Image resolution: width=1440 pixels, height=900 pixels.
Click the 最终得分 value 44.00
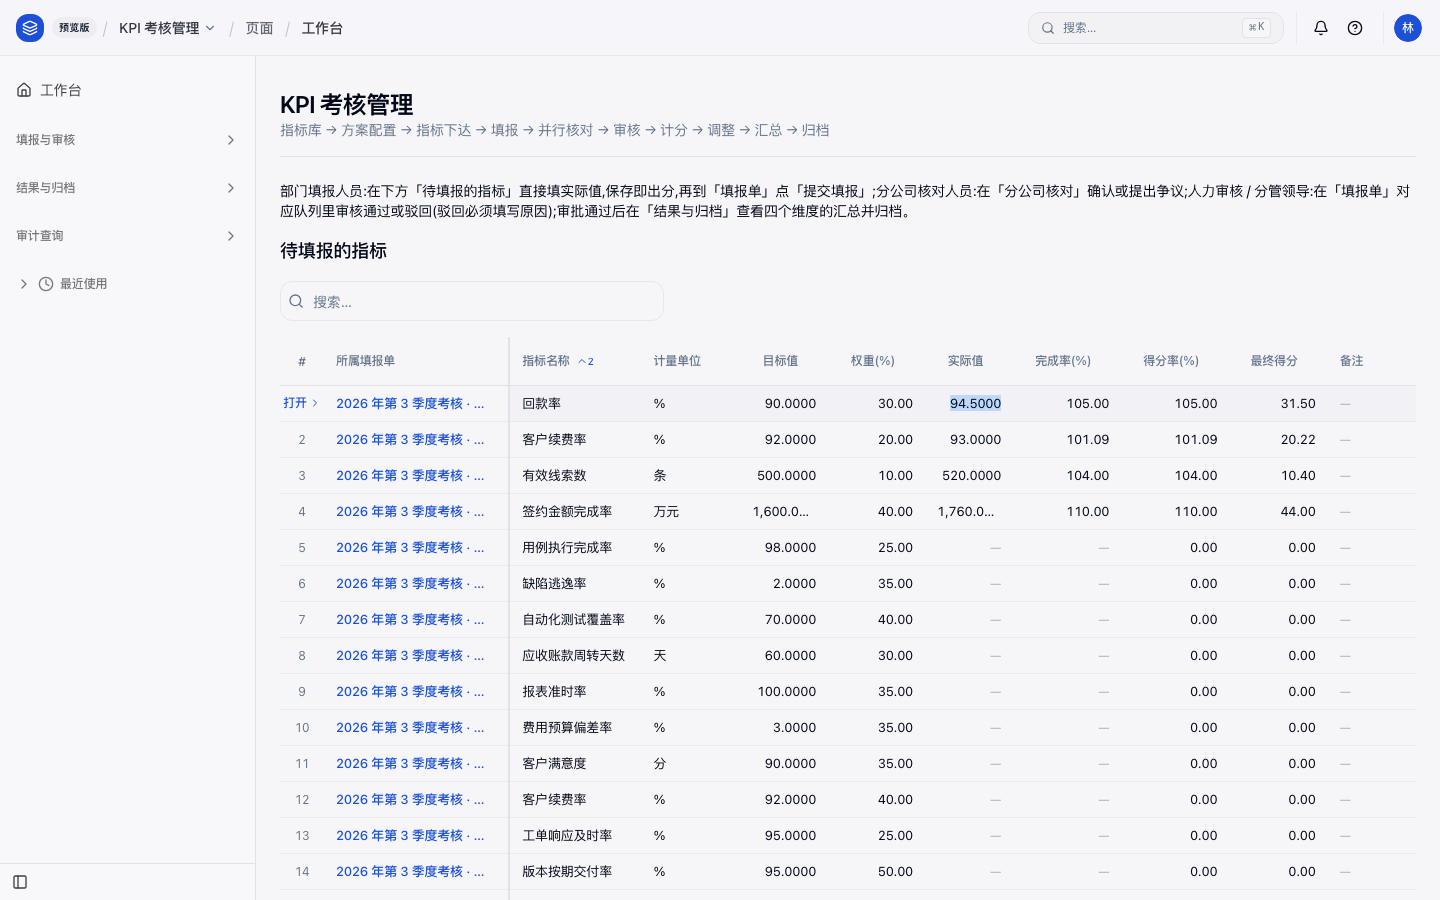pos(1298,512)
